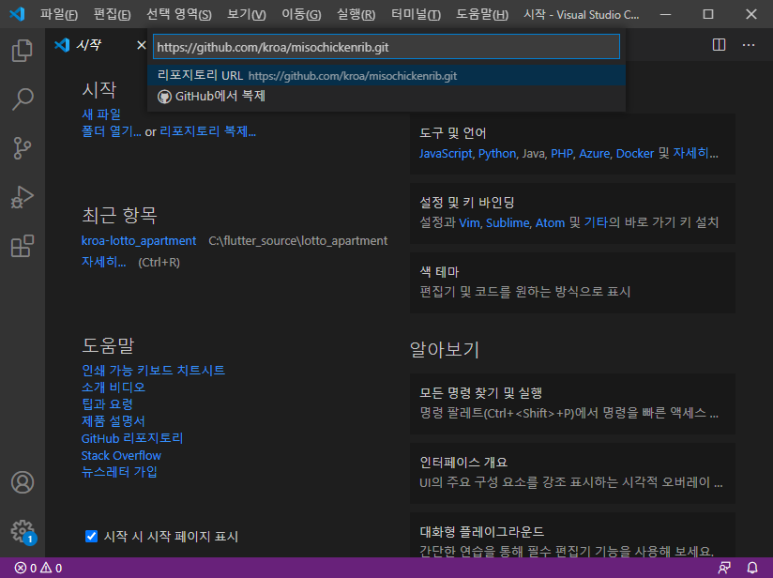This screenshot has height=578, width=773.
Task: Open recent project kroa-lotto_apartment
Action: [x=139, y=241]
